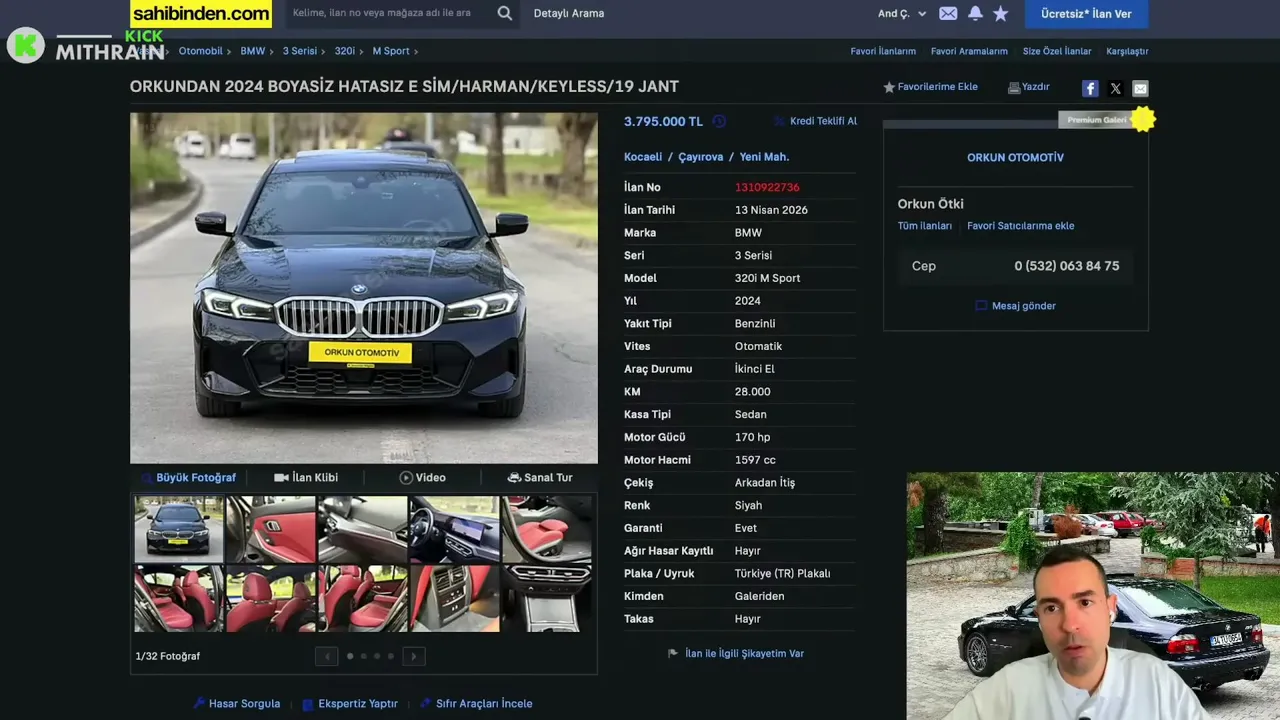Share the listing on X
The image size is (1280, 720).
[1116, 88]
